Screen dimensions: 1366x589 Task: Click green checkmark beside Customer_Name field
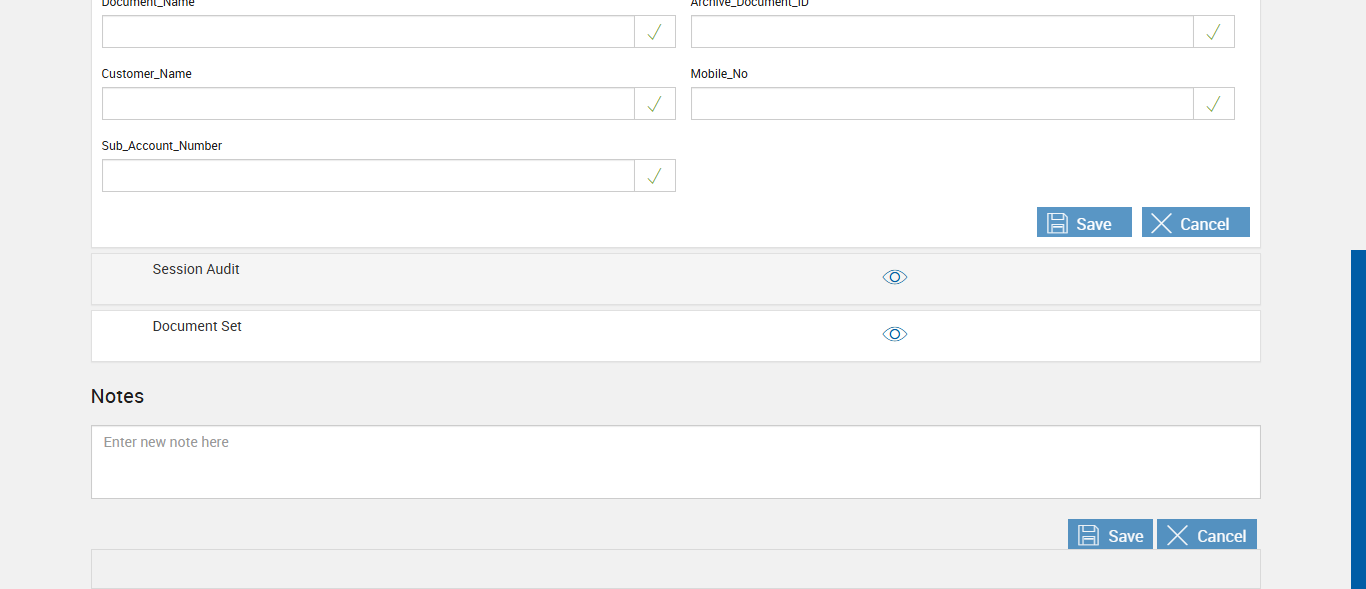click(654, 104)
